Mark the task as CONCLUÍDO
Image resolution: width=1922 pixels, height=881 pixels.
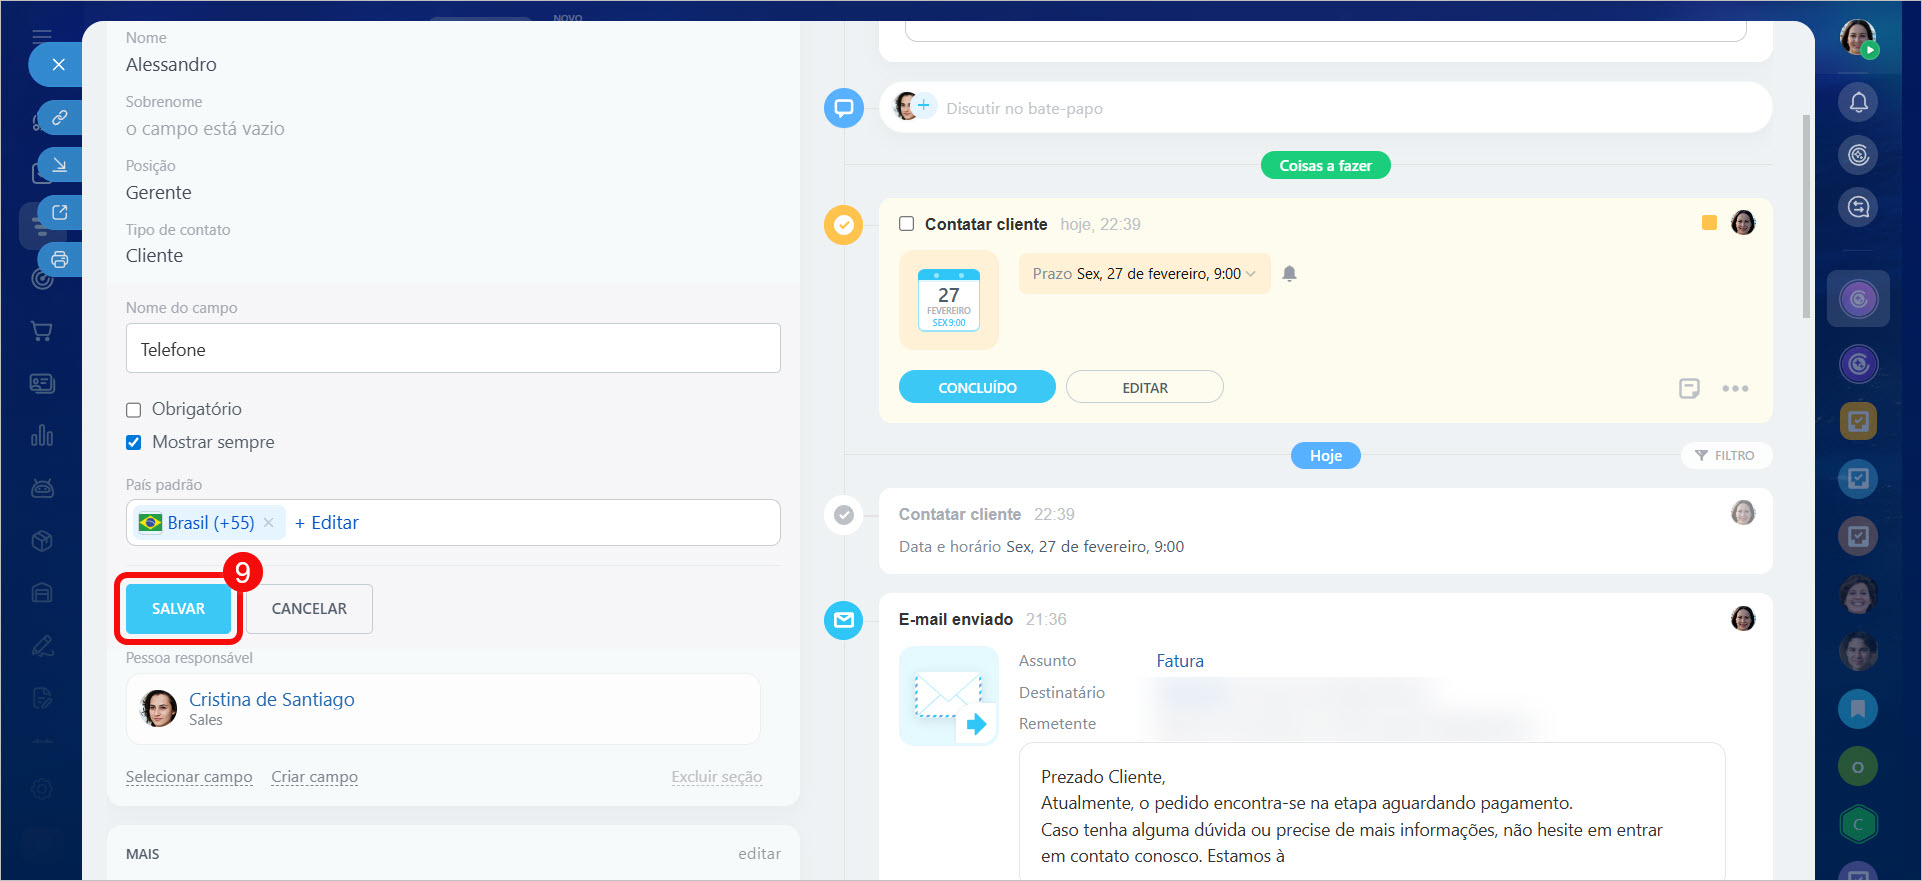(x=977, y=388)
